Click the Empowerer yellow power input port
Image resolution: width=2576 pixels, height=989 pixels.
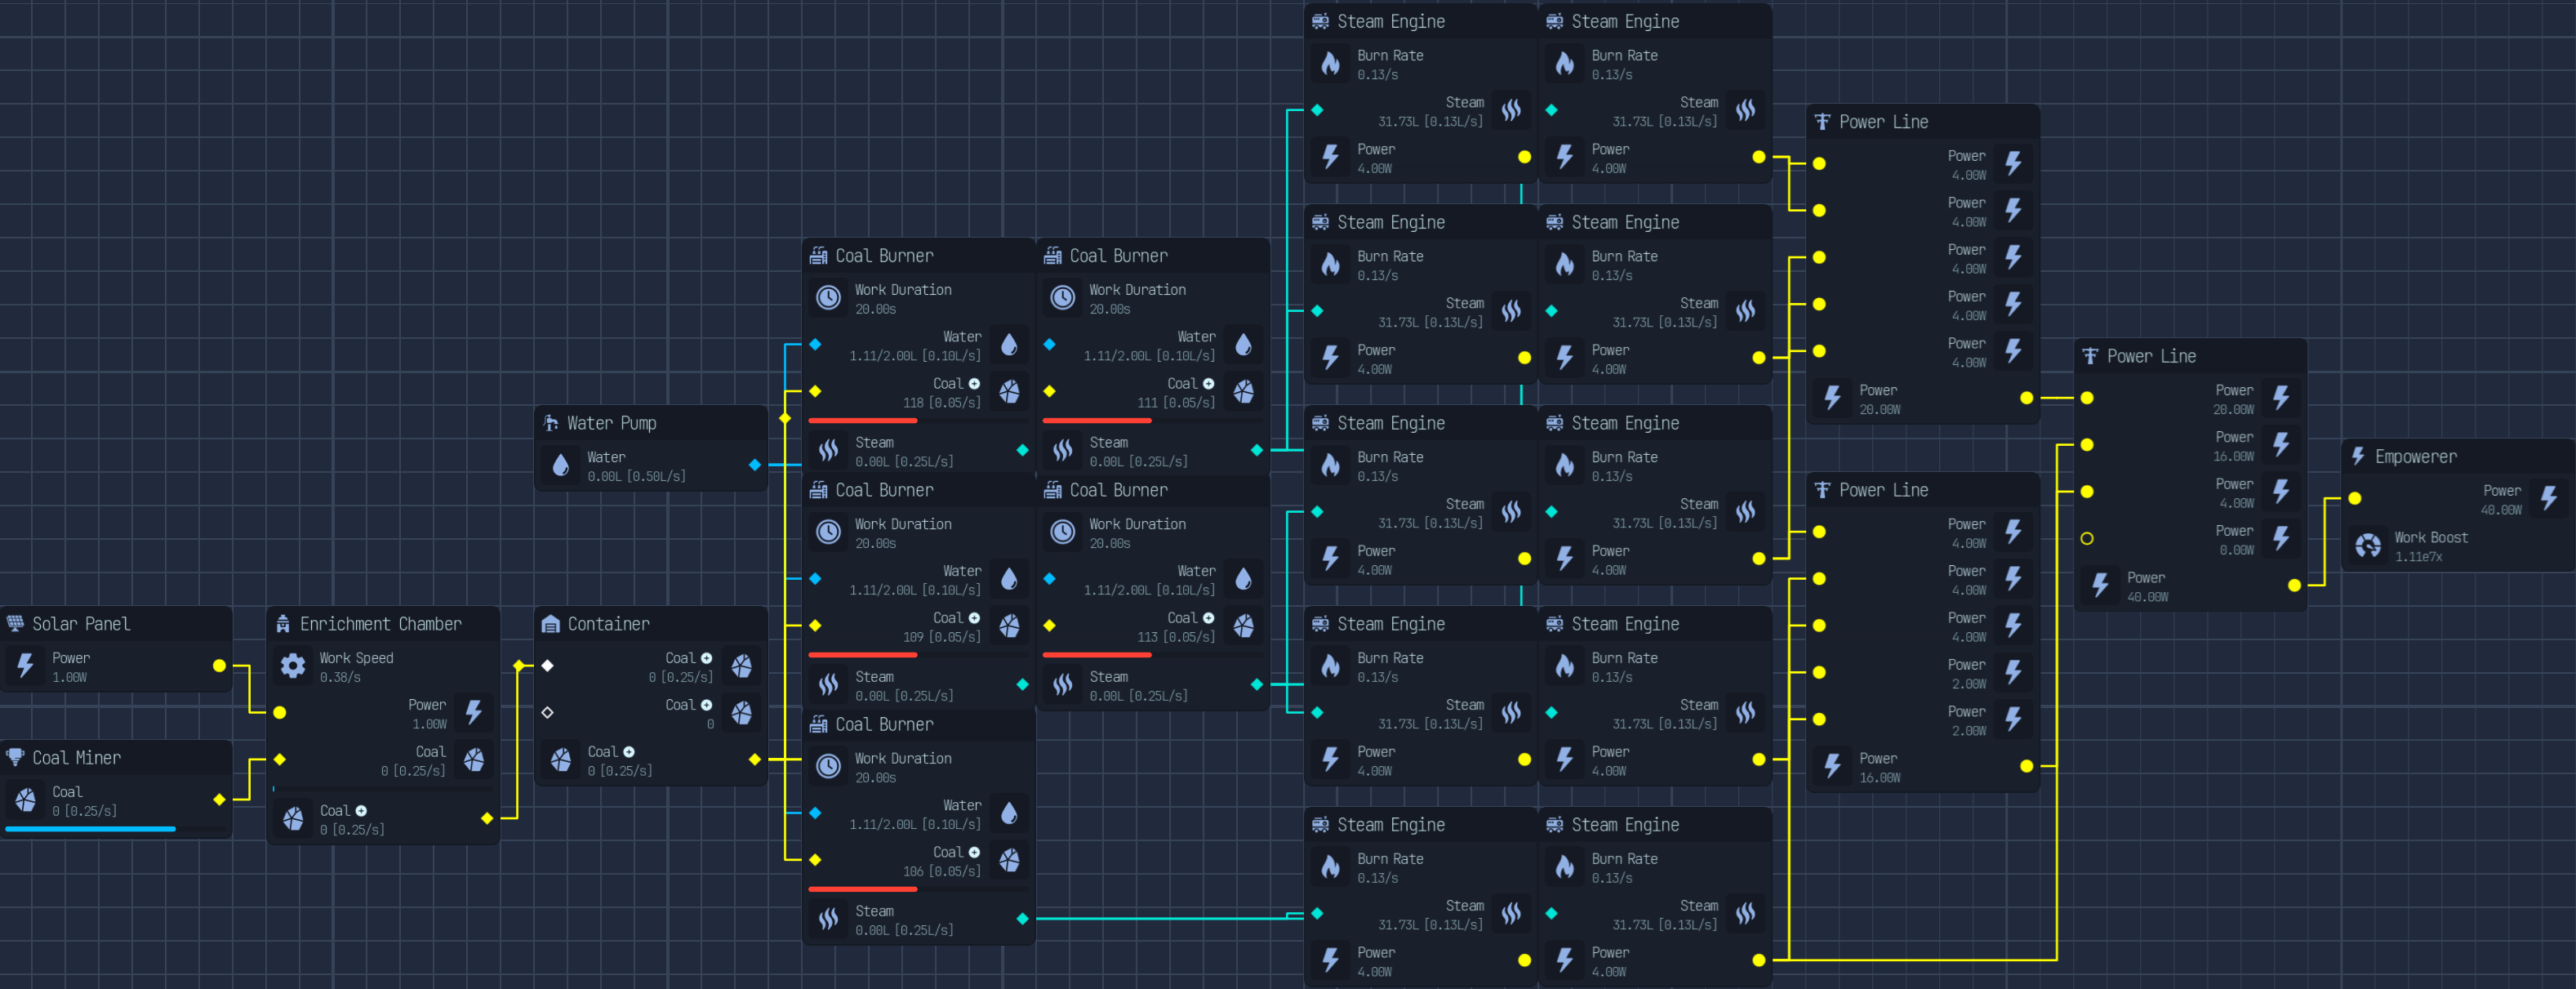[2355, 498]
